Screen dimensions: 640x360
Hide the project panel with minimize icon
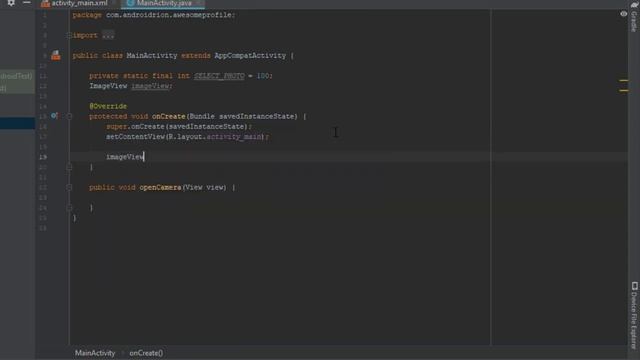point(27,3)
